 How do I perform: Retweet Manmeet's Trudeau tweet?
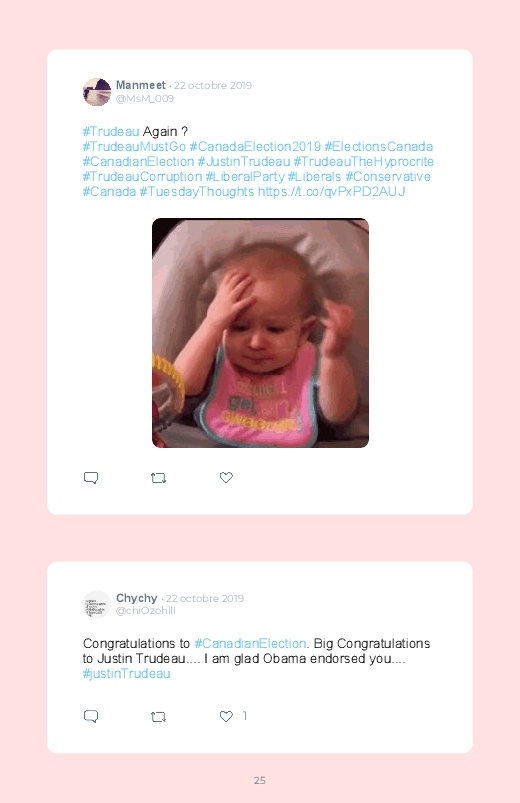(158, 478)
